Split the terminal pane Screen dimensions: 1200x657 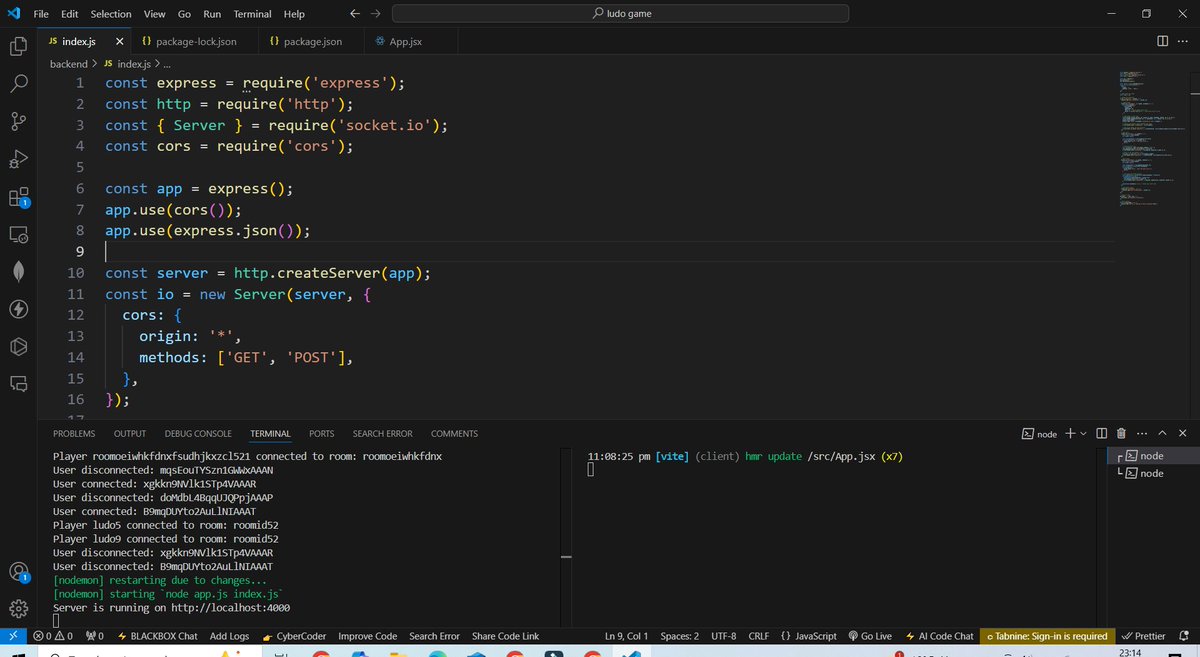(x=1101, y=433)
